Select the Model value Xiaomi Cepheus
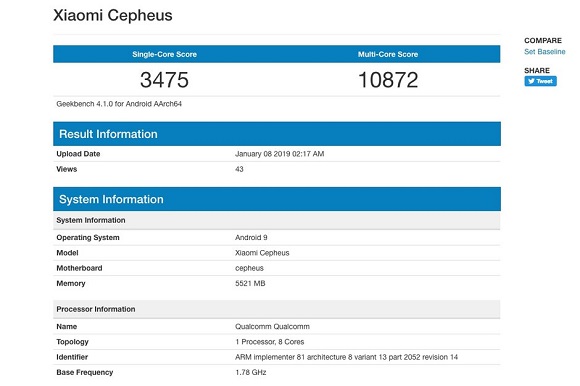Screen dimensions: 580x386 tap(262, 253)
